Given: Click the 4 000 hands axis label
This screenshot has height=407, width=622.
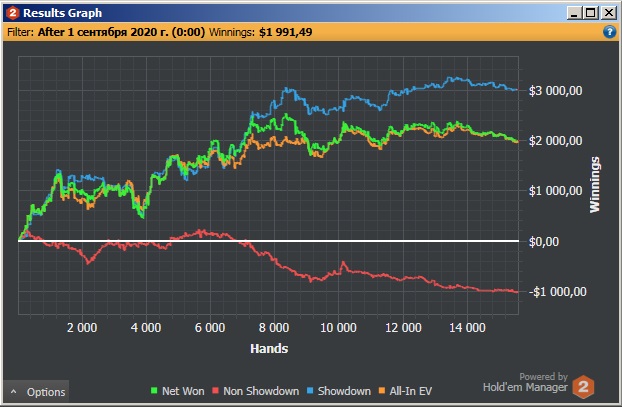Looking at the screenshot, I should 146,328.
